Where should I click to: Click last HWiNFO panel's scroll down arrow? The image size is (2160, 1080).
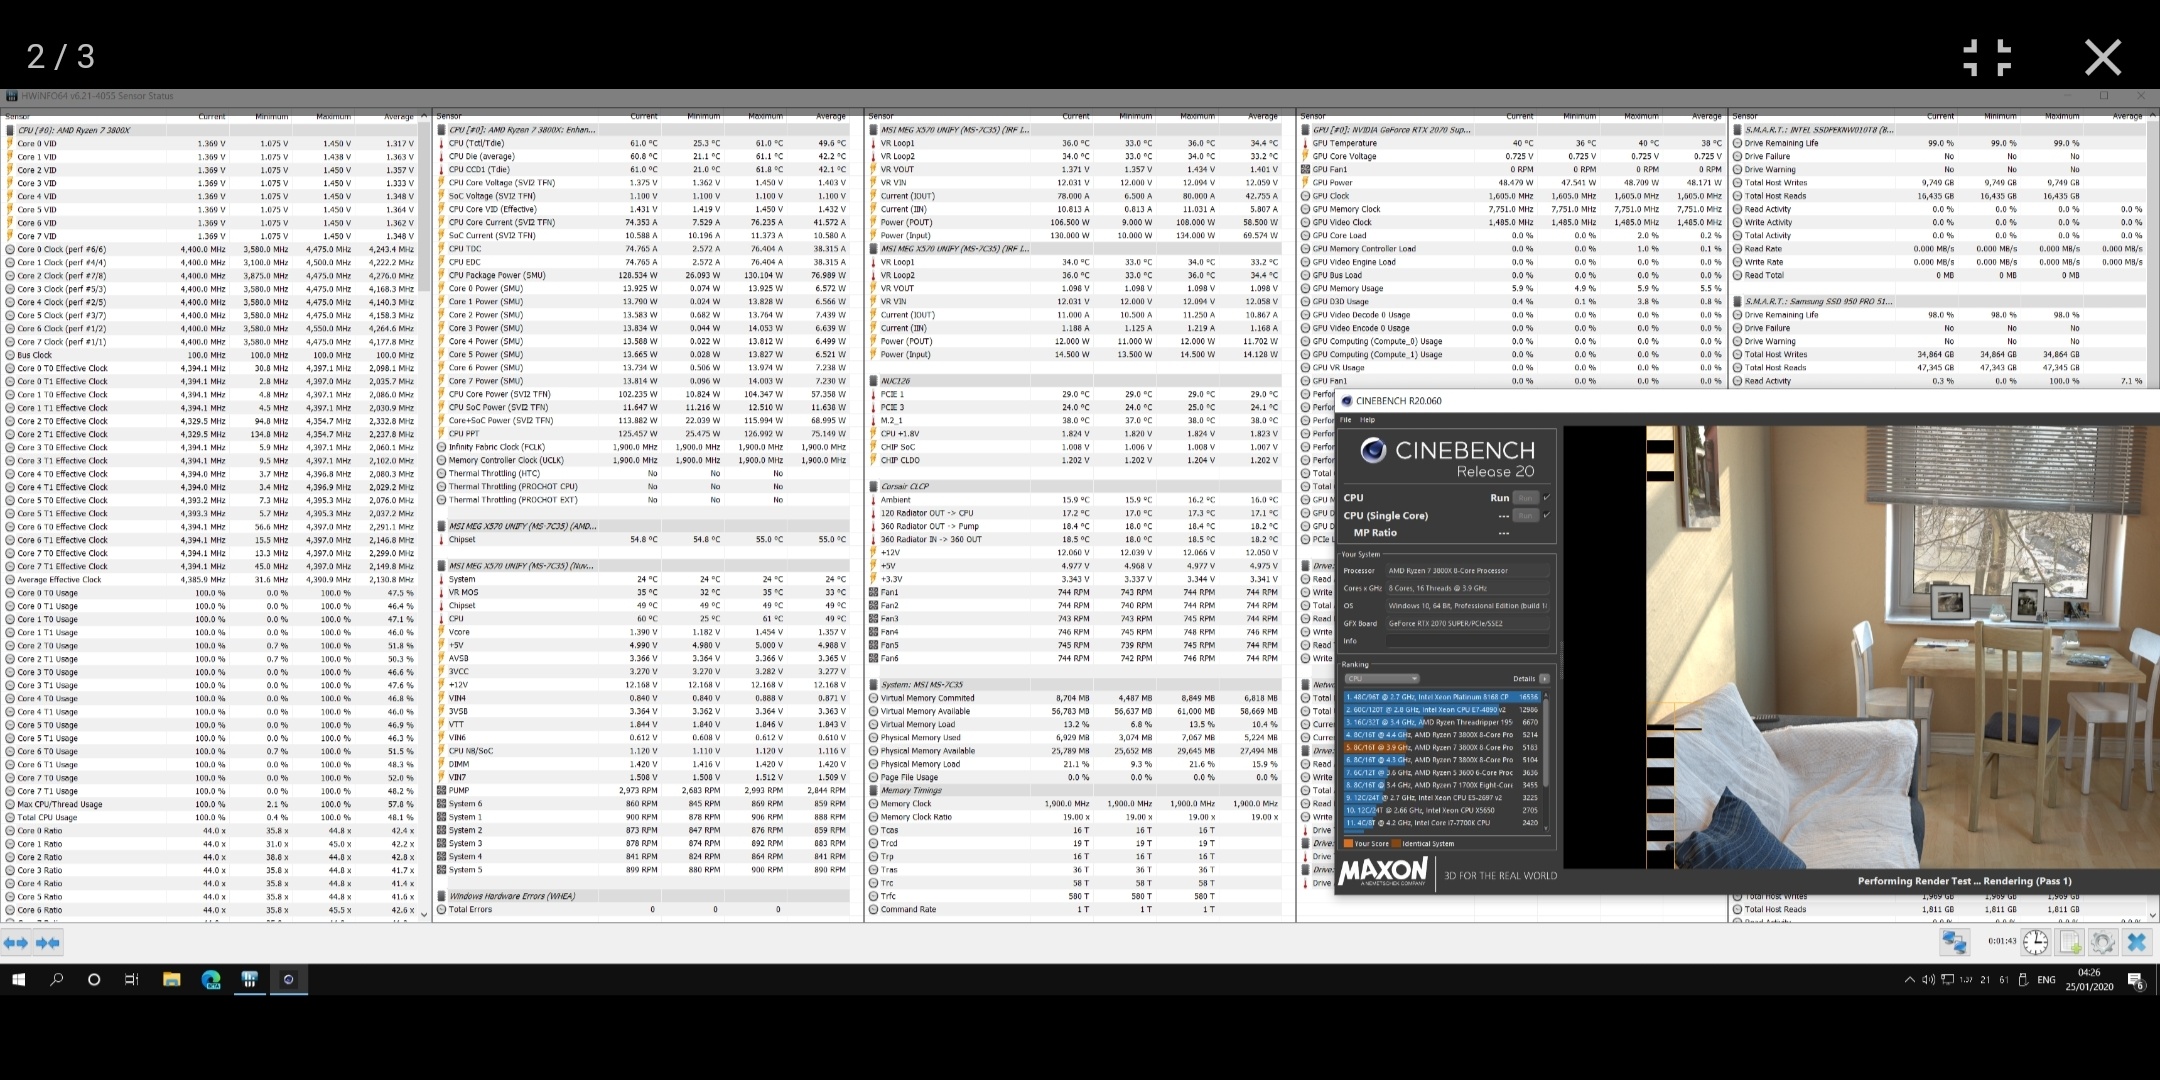click(x=2153, y=914)
